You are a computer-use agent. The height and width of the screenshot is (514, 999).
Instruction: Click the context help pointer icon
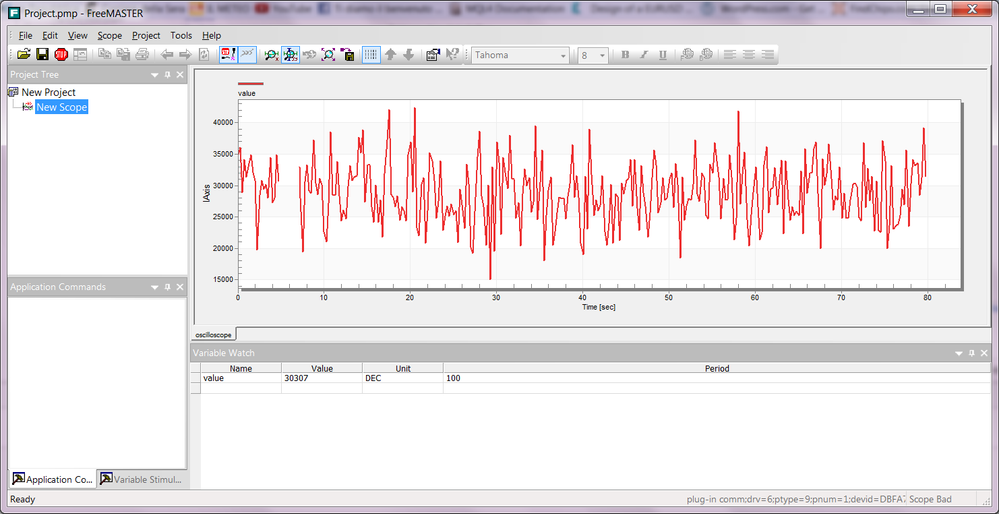[x=452, y=55]
